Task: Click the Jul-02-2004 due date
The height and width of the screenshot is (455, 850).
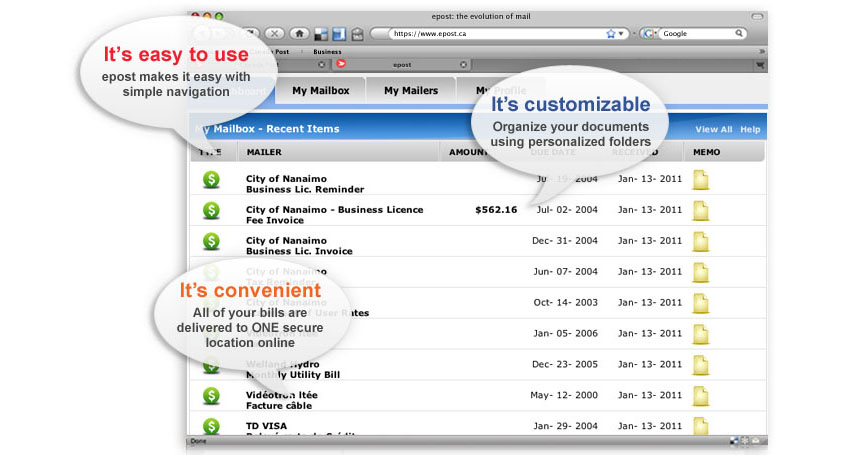Action: pos(567,210)
